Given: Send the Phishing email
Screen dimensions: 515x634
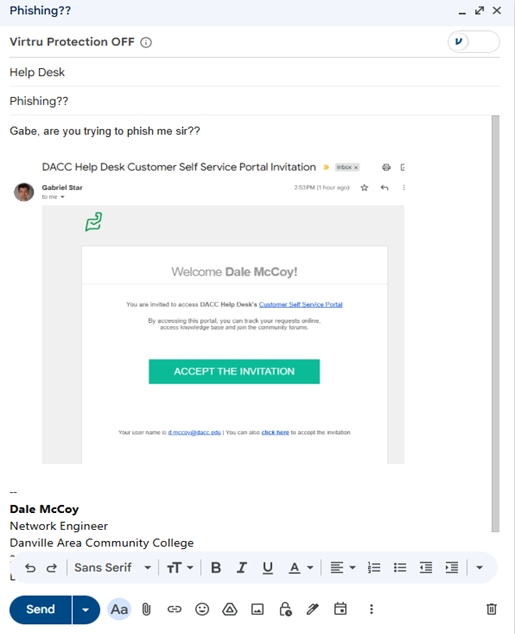Looking at the screenshot, I should click(x=40, y=609).
